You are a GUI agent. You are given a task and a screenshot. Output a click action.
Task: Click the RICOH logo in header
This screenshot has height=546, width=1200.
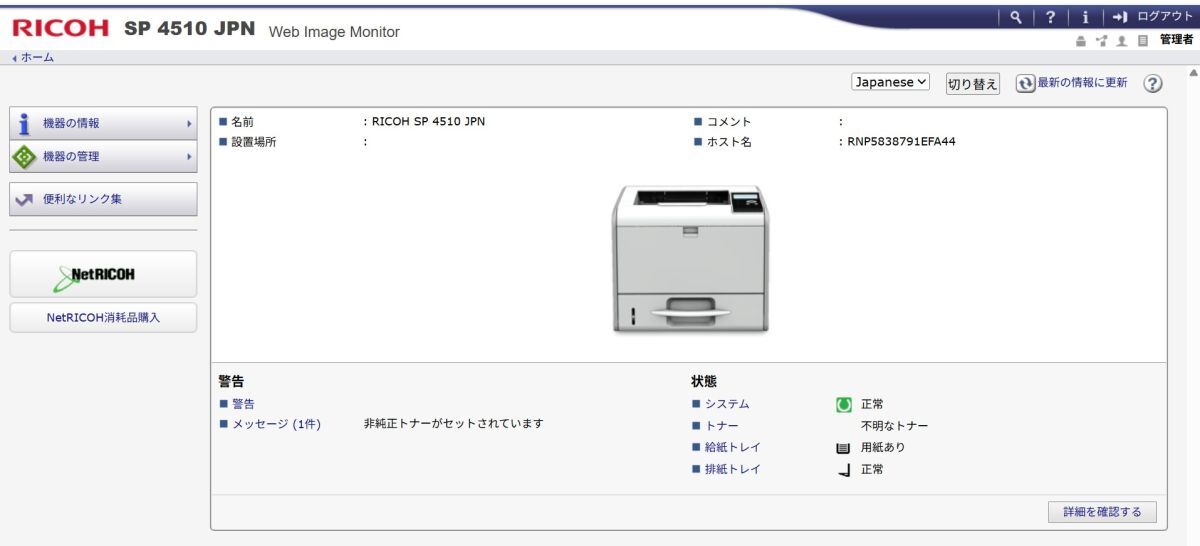coord(61,29)
